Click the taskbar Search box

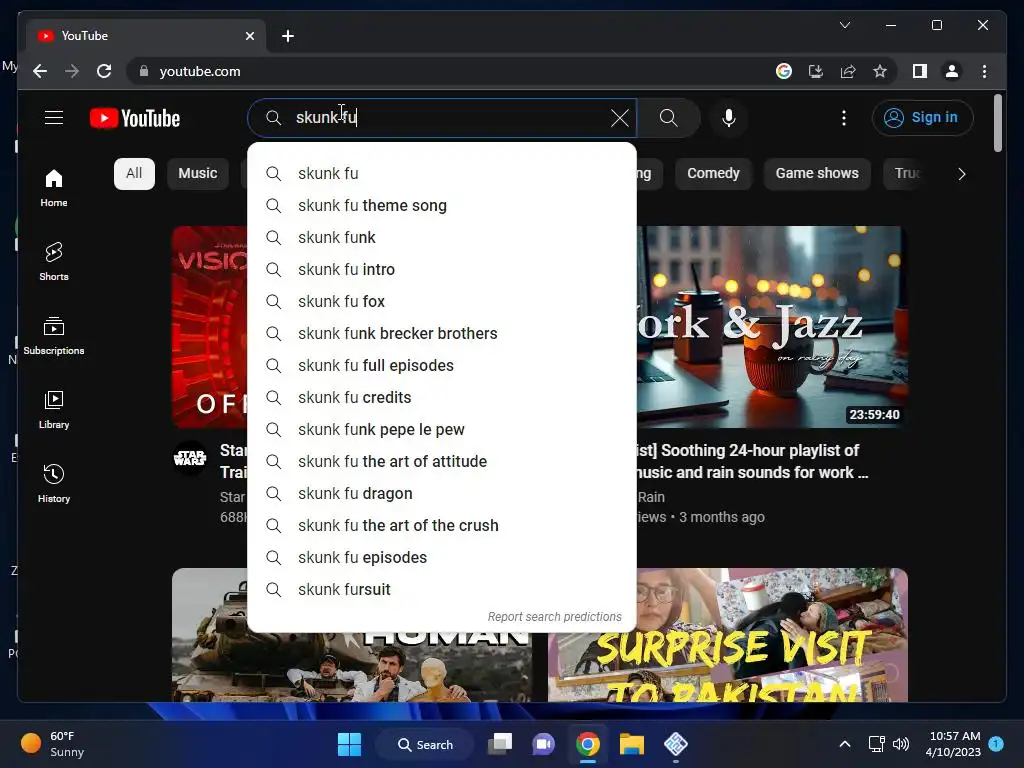point(425,744)
